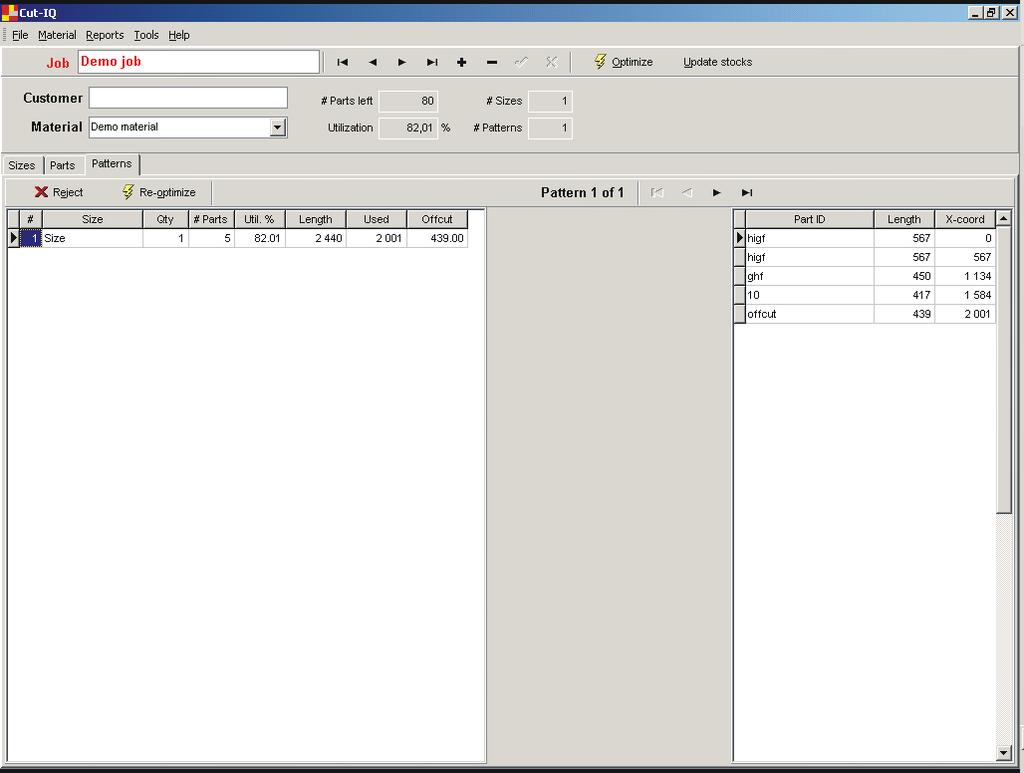Image resolution: width=1024 pixels, height=773 pixels.
Task: Go to last pattern
Action: coord(747,193)
